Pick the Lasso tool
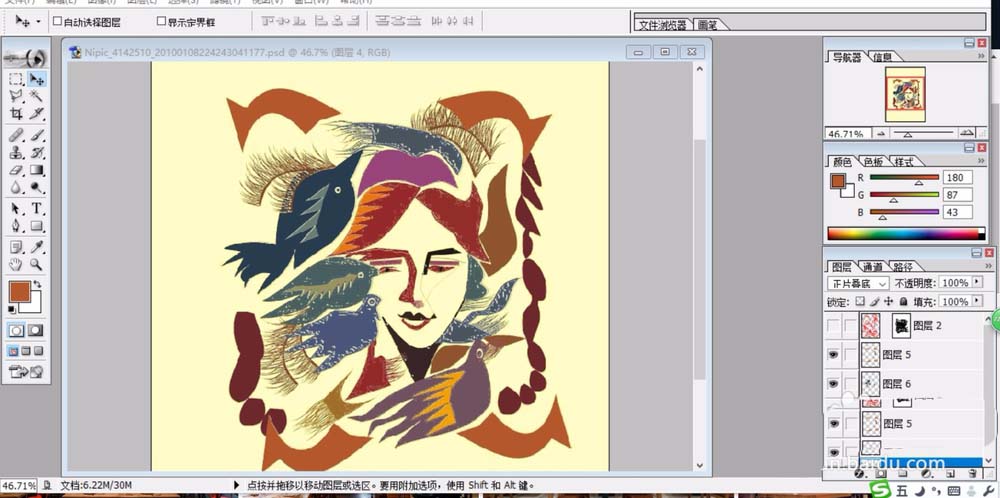This screenshot has height=498, width=1000. click(16, 96)
